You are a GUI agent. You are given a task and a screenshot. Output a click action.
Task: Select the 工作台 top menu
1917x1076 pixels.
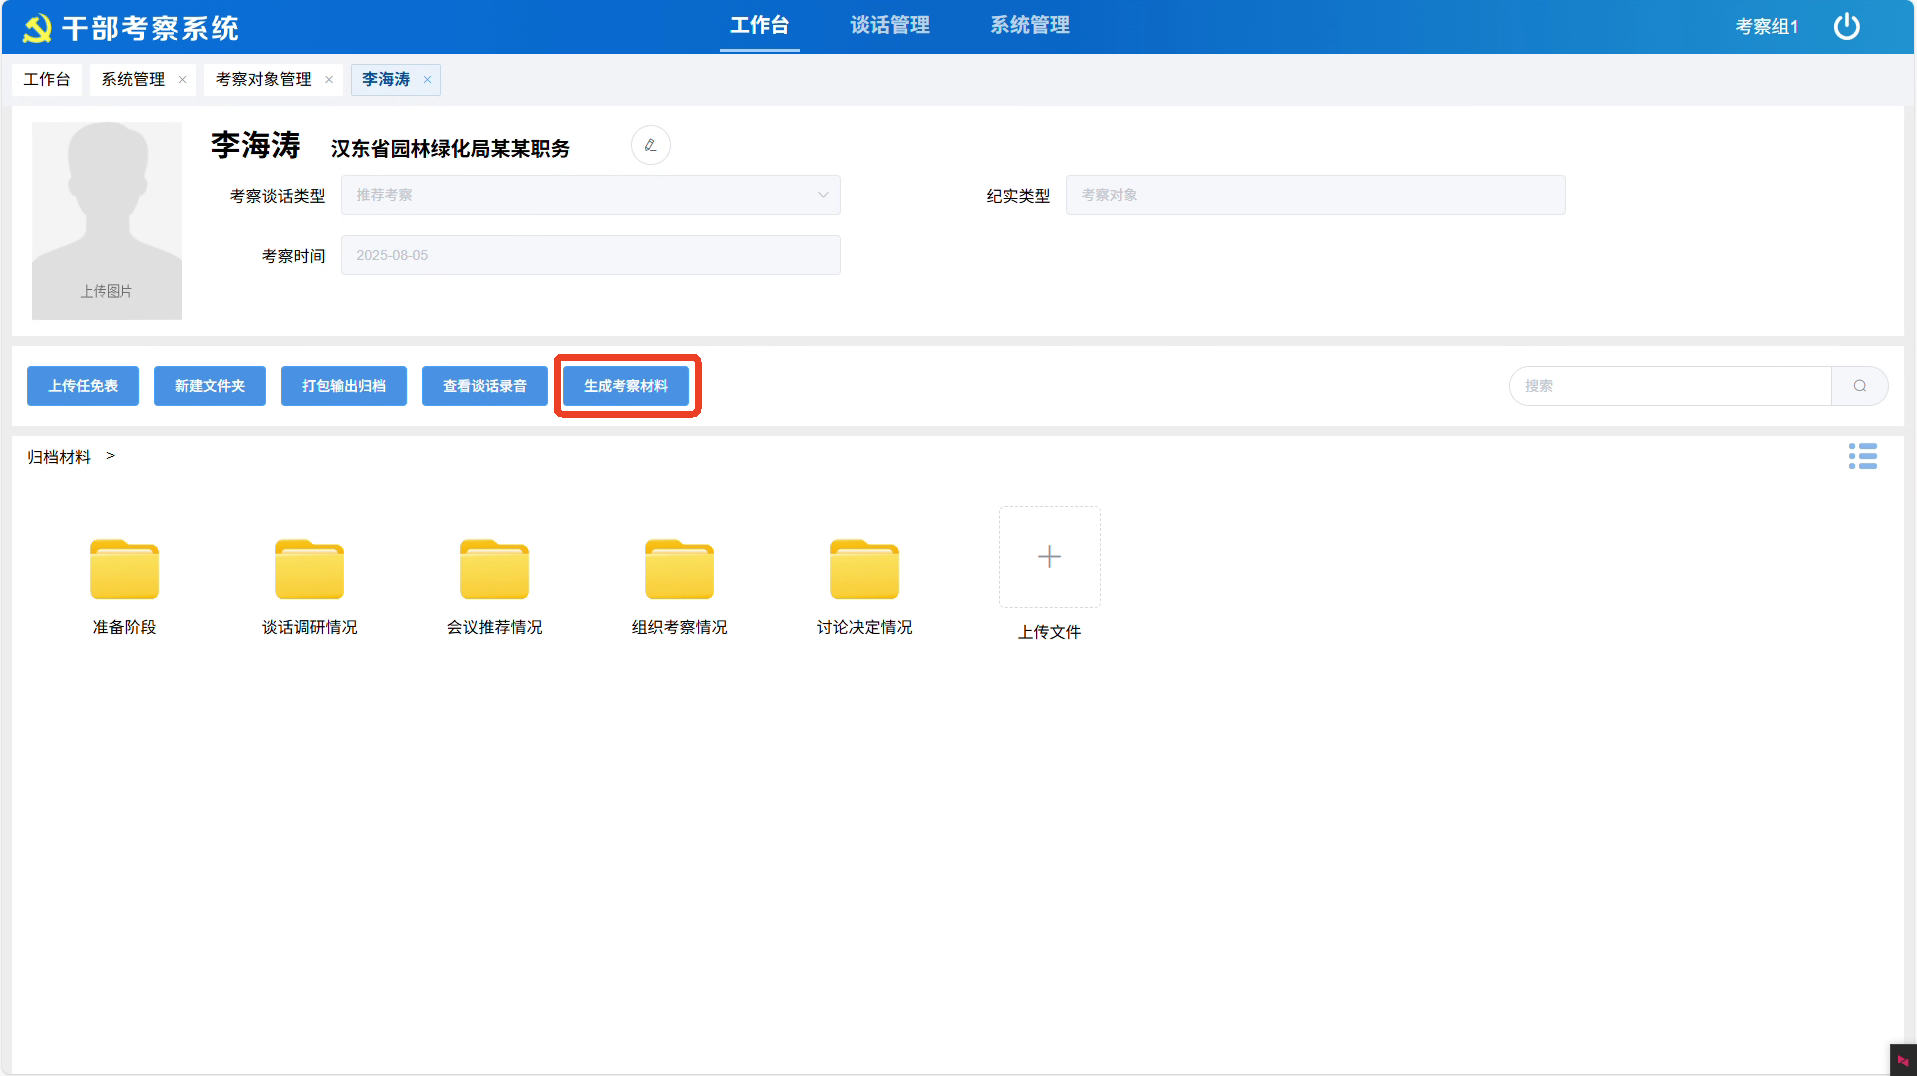[x=759, y=26]
